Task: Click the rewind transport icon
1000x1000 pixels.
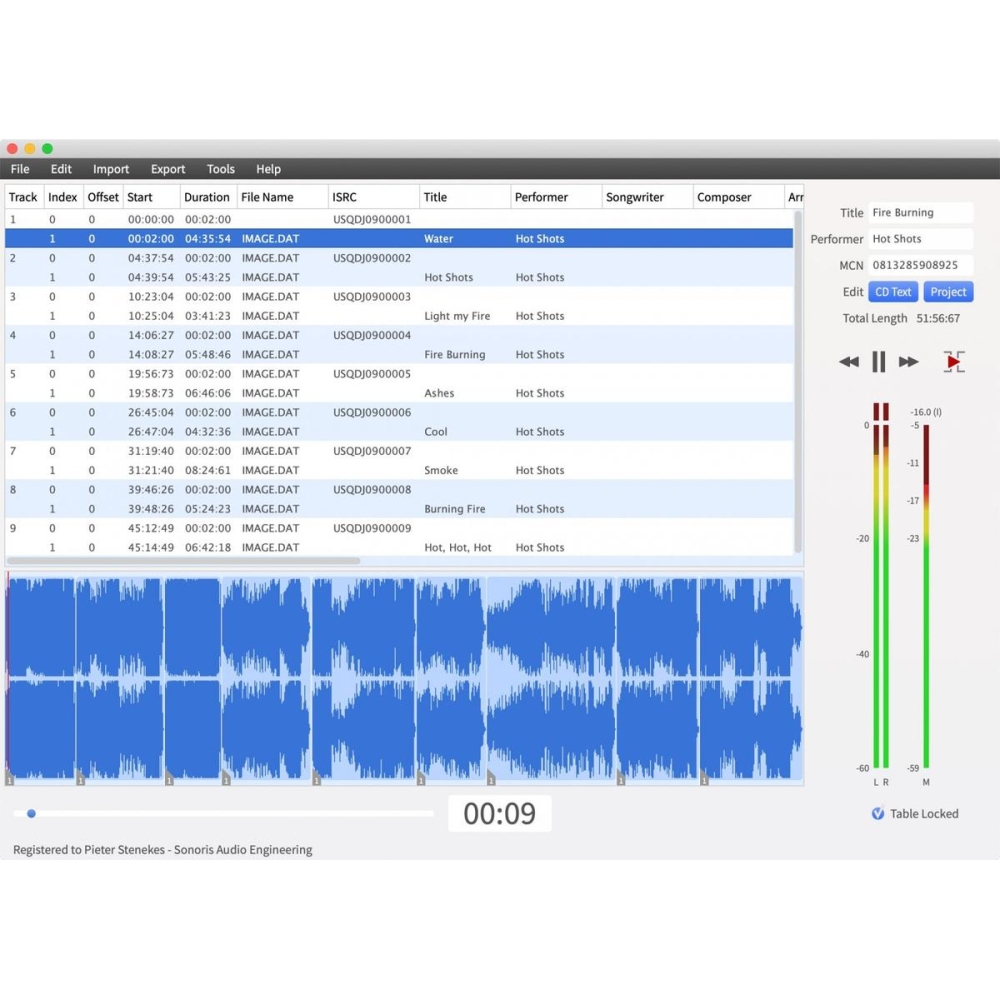Action: coord(848,361)
